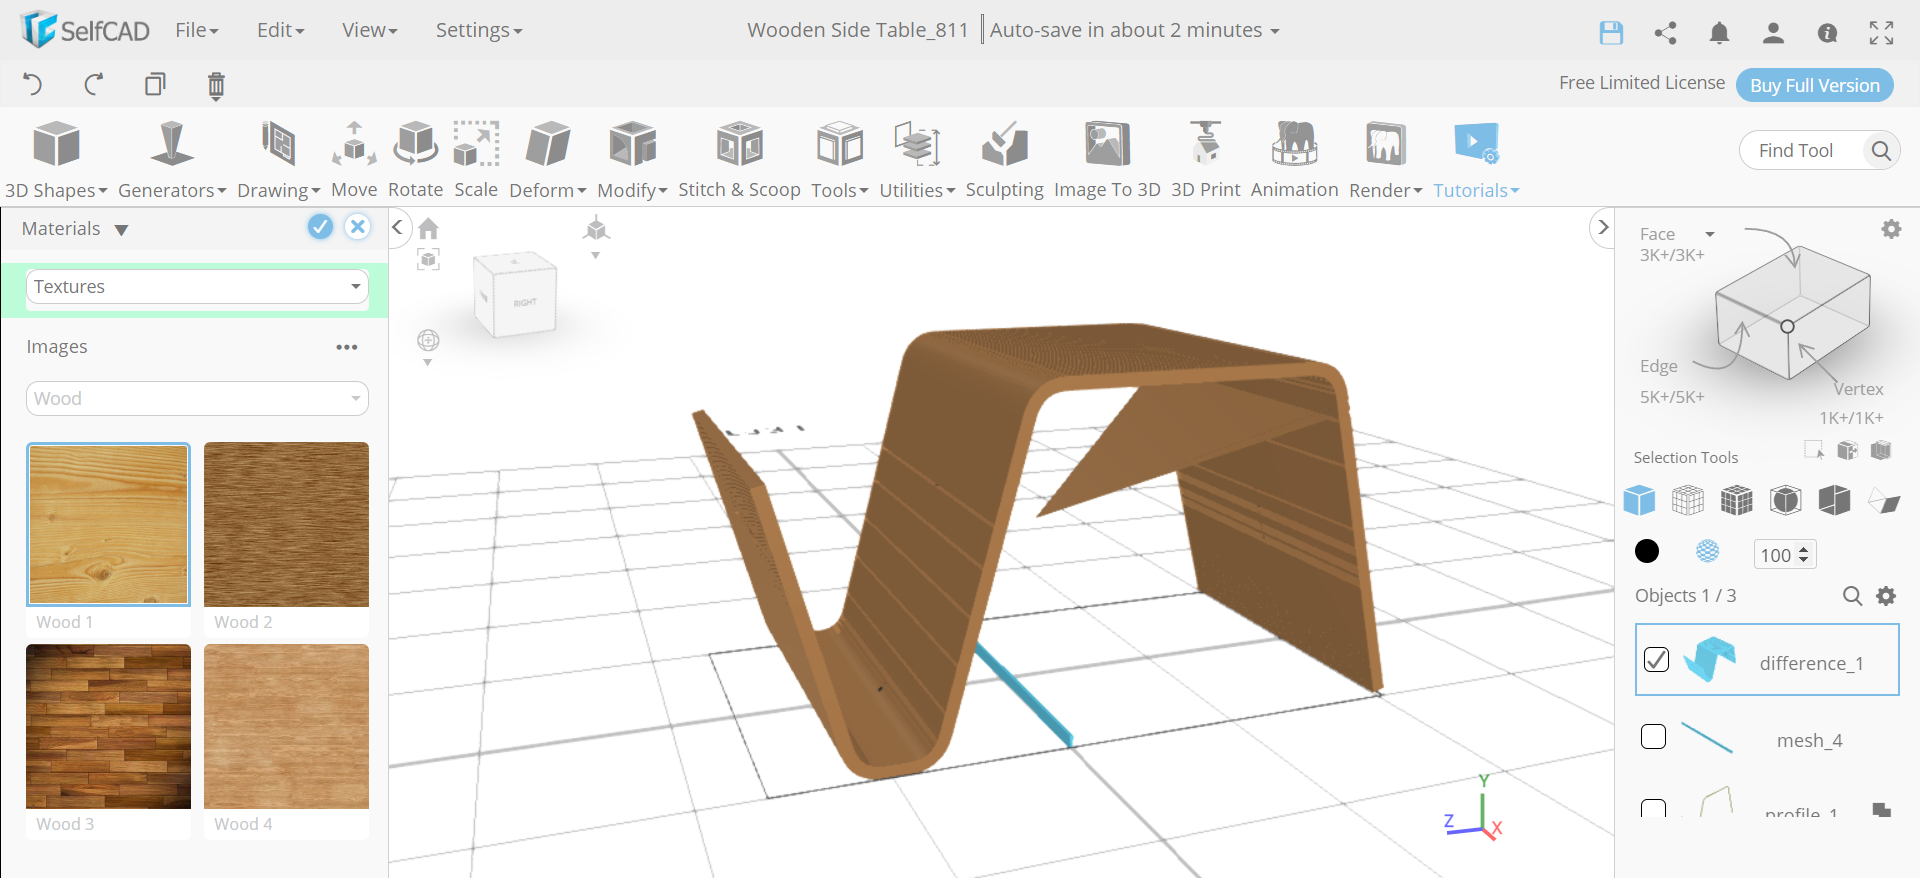Toggle the half-shaded cube selection mode
The width and height of the screenshot is (1920, 878).
(1835, 500)
